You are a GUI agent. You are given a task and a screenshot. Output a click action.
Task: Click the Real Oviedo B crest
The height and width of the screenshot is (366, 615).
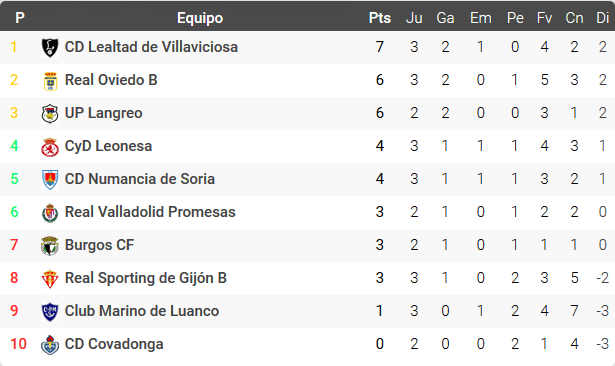point(50,81)
